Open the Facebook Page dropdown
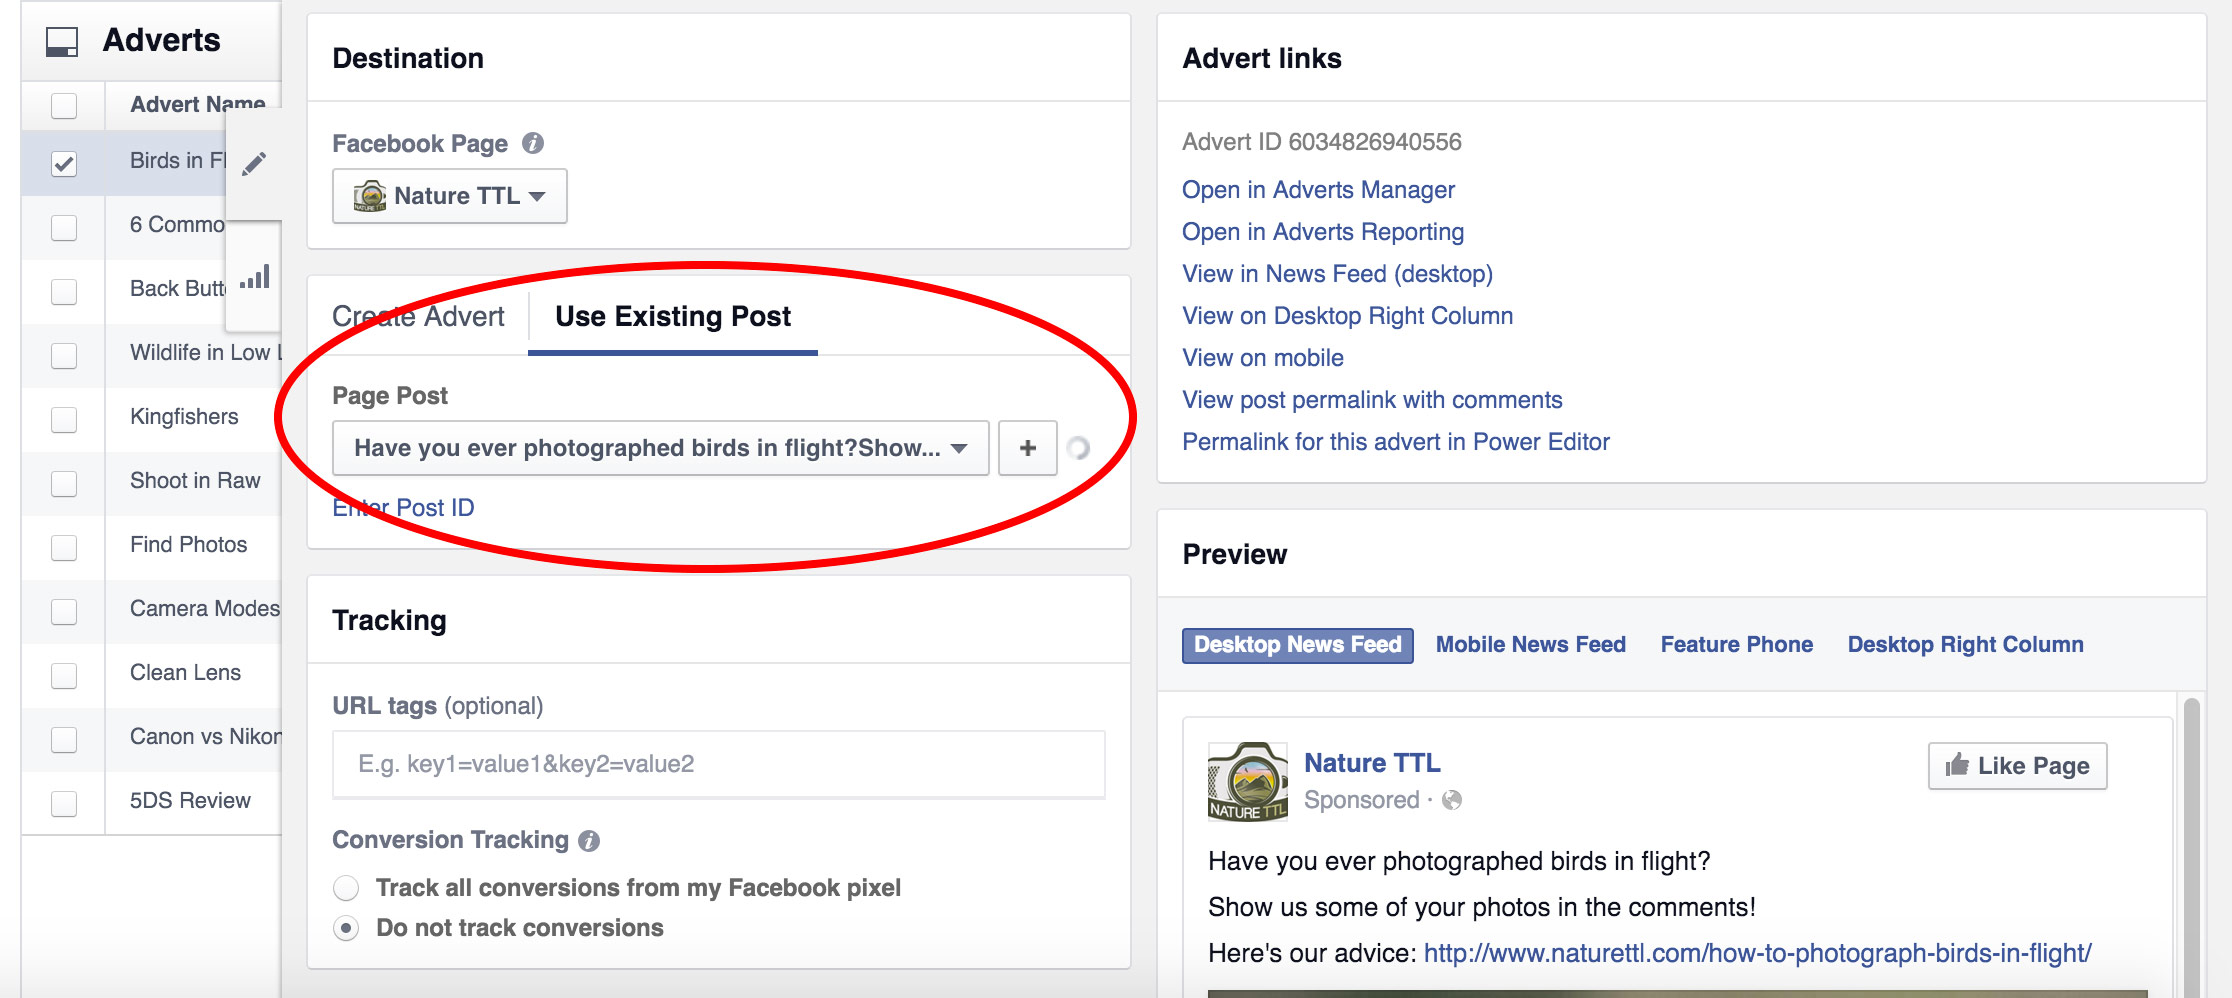The width and height of the screenshot is (2232, 998). point(449,195)
